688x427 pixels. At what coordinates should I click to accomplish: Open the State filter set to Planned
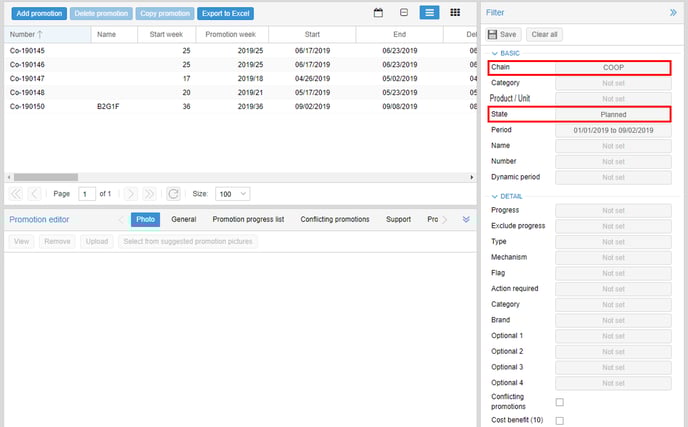point(613,115)
